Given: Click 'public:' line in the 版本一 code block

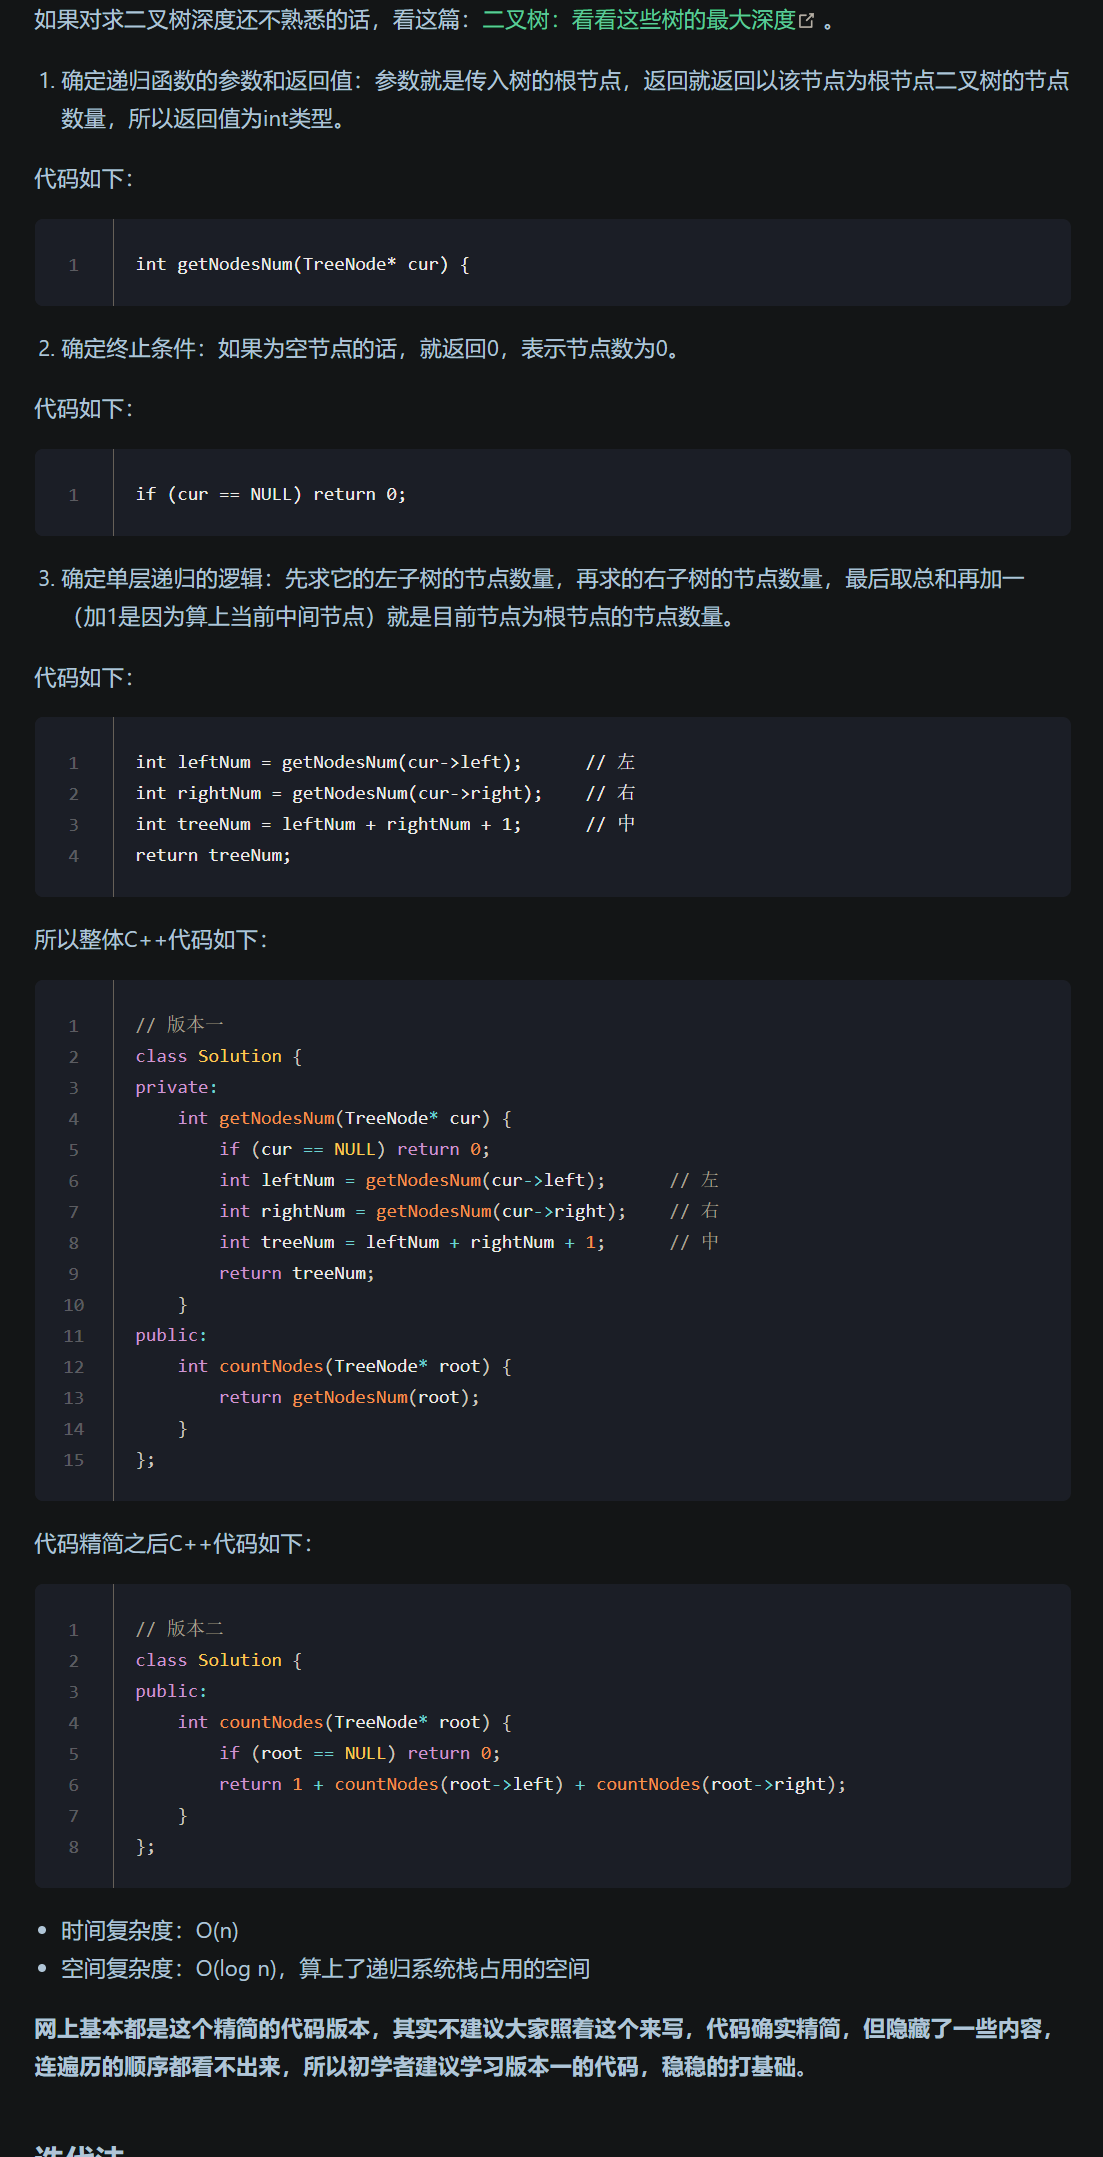Looking at the screenshot, I should coord(172,1335).
